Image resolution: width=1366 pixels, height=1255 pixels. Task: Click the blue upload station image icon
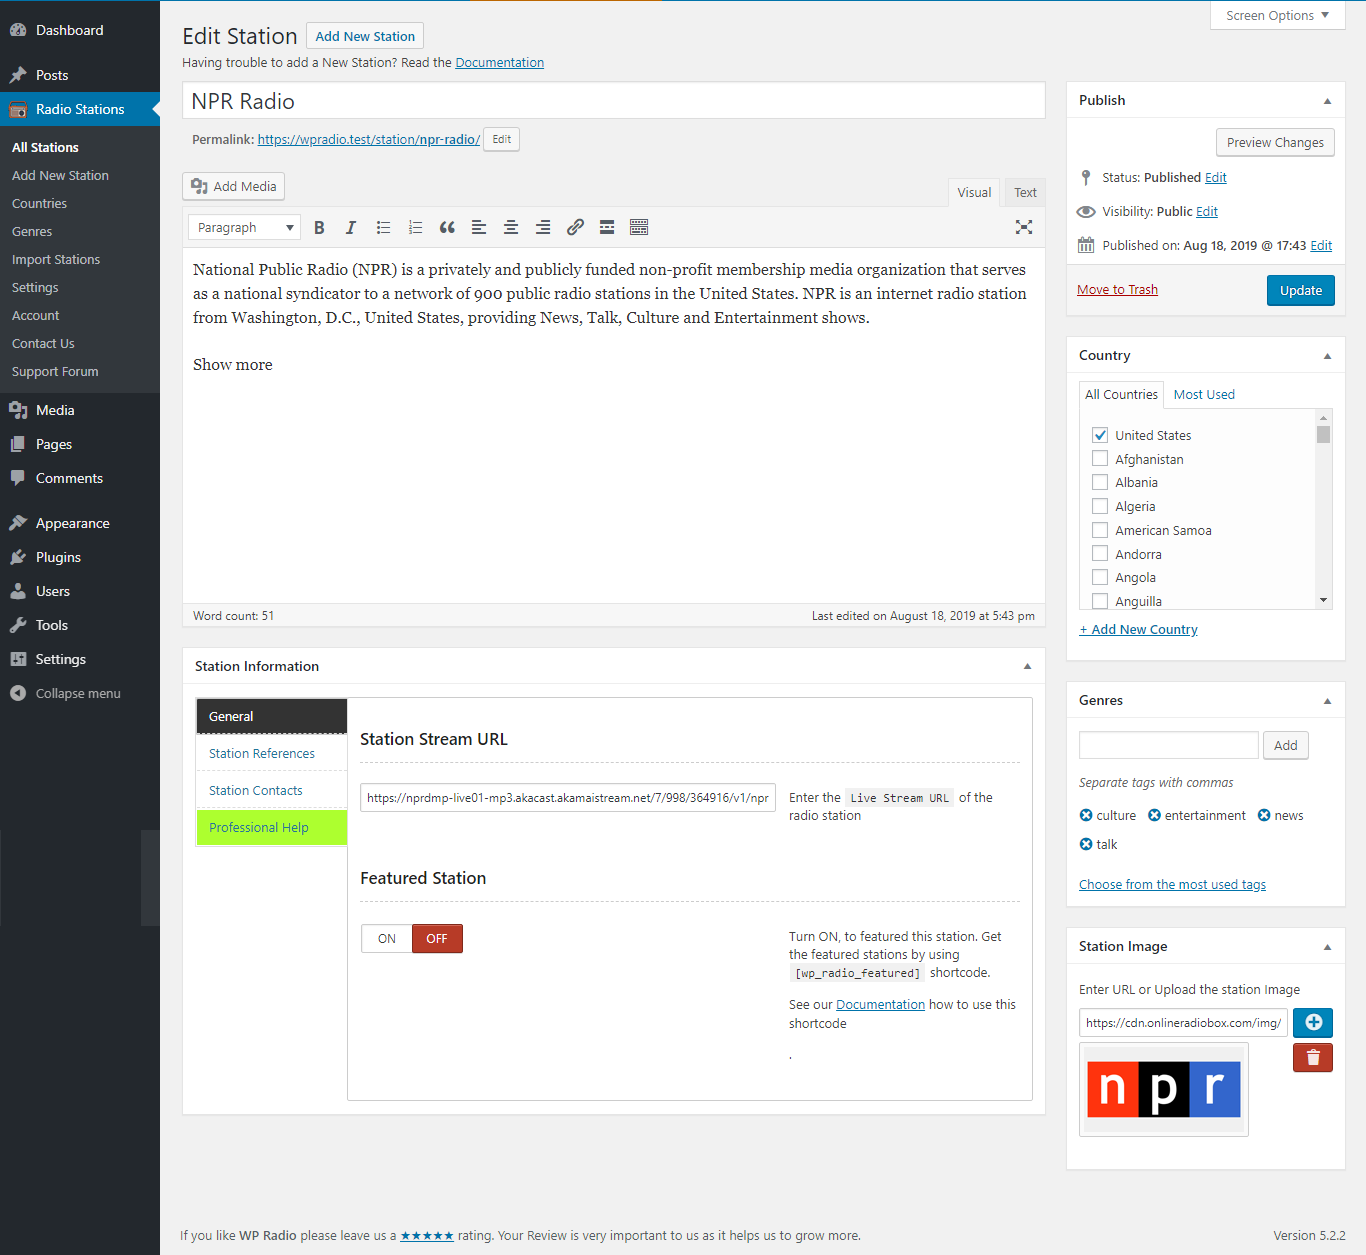click(x=1313, y=1022)
